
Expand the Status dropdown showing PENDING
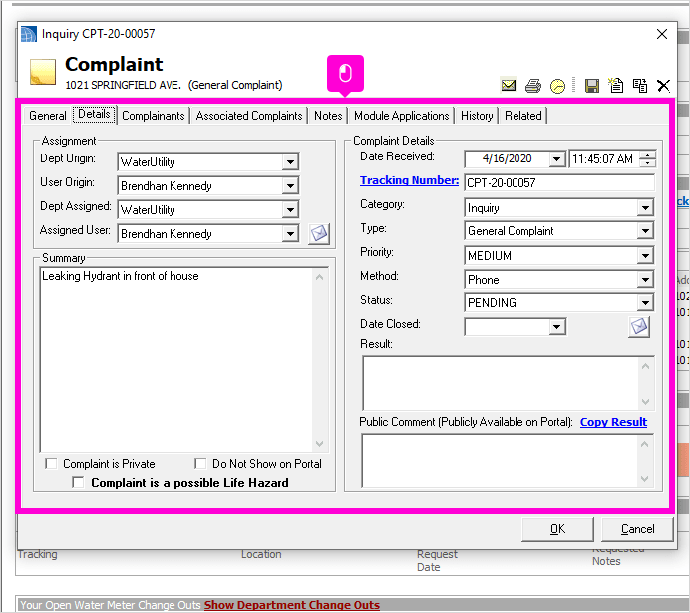pos(645,302)
